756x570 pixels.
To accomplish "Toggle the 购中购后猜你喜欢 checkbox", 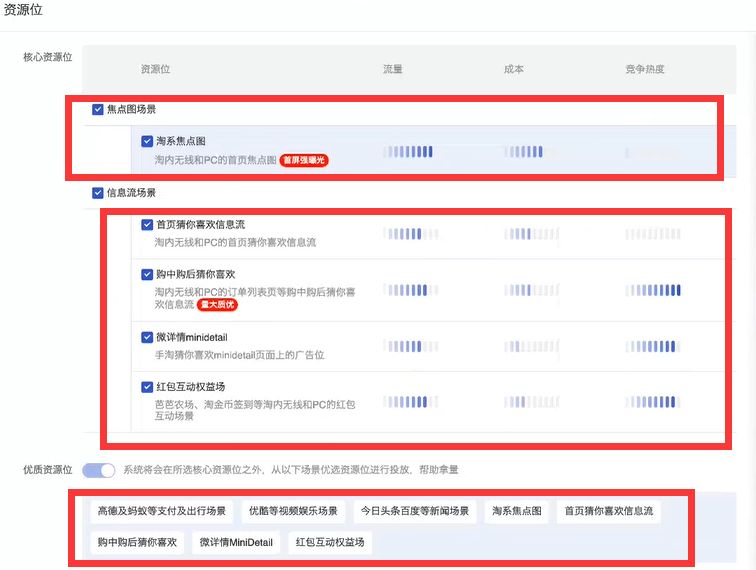I will (147, 274).
